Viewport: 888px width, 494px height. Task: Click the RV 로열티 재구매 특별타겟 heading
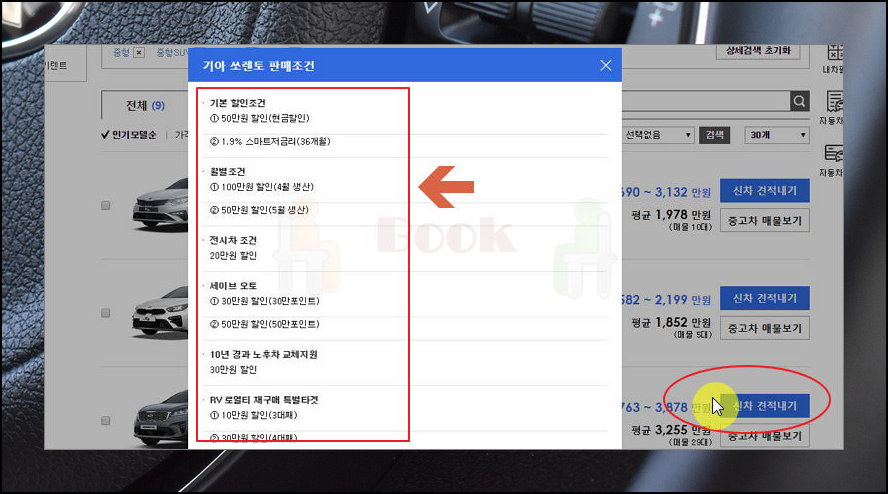point(264,400)
